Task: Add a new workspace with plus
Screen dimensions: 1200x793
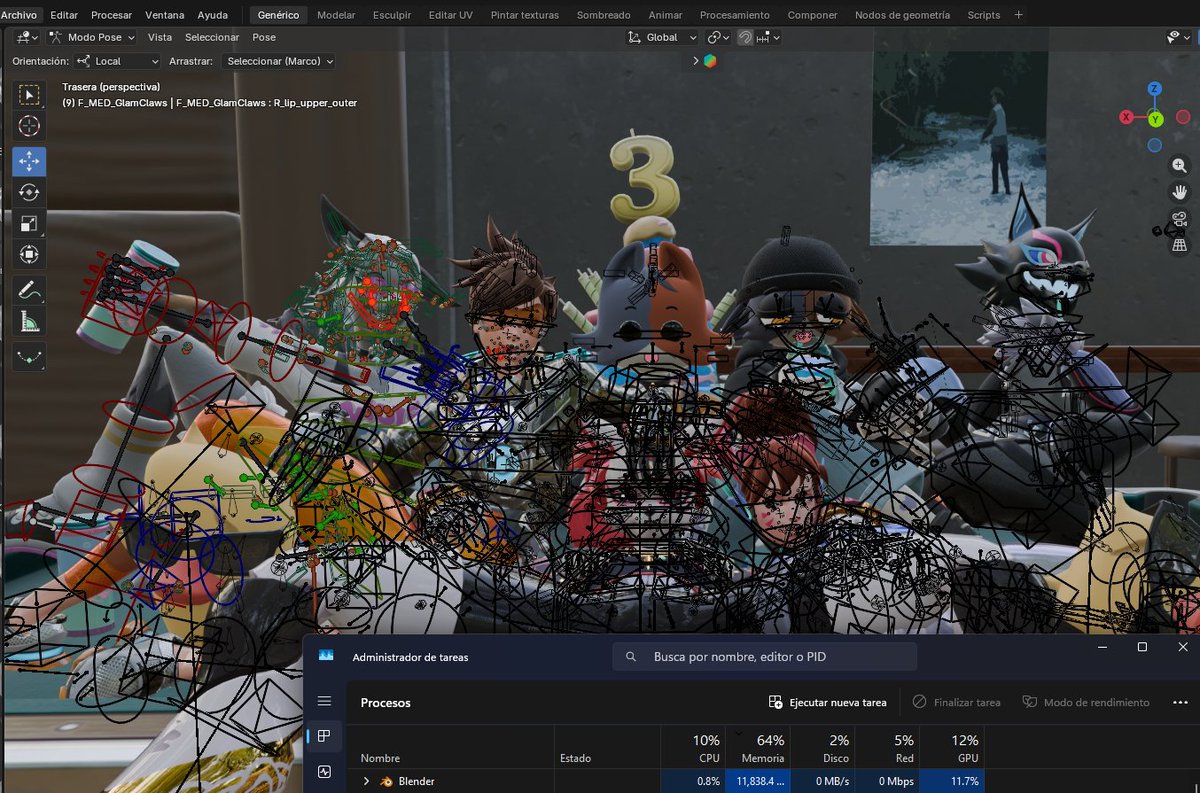Action: tap(1019, 15)
